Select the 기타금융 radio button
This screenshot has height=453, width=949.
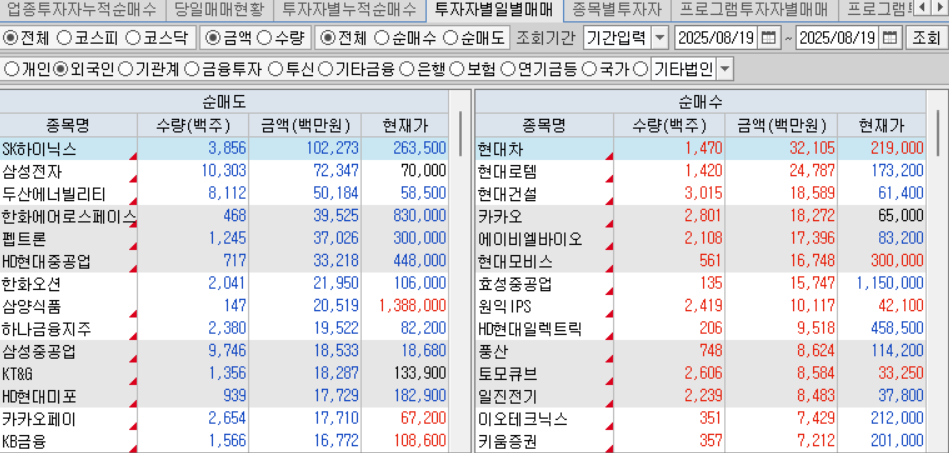tap(326, 69)
